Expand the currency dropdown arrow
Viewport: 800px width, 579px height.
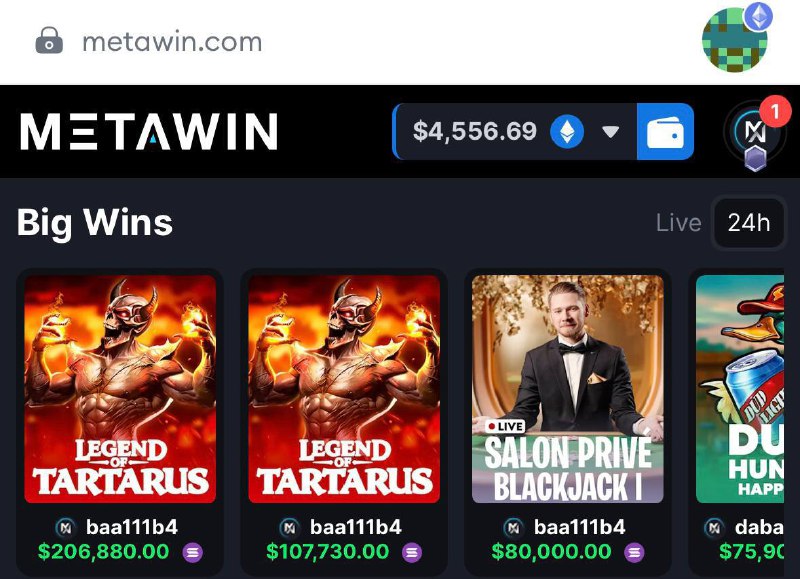610,132
